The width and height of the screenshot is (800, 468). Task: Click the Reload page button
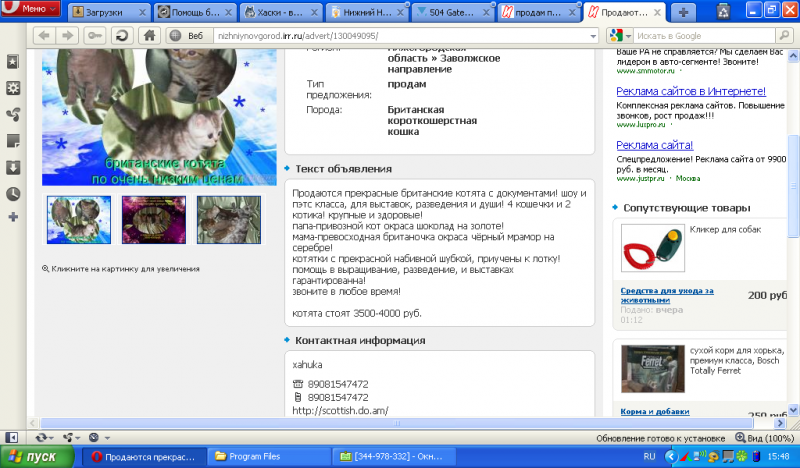point(121,35)
